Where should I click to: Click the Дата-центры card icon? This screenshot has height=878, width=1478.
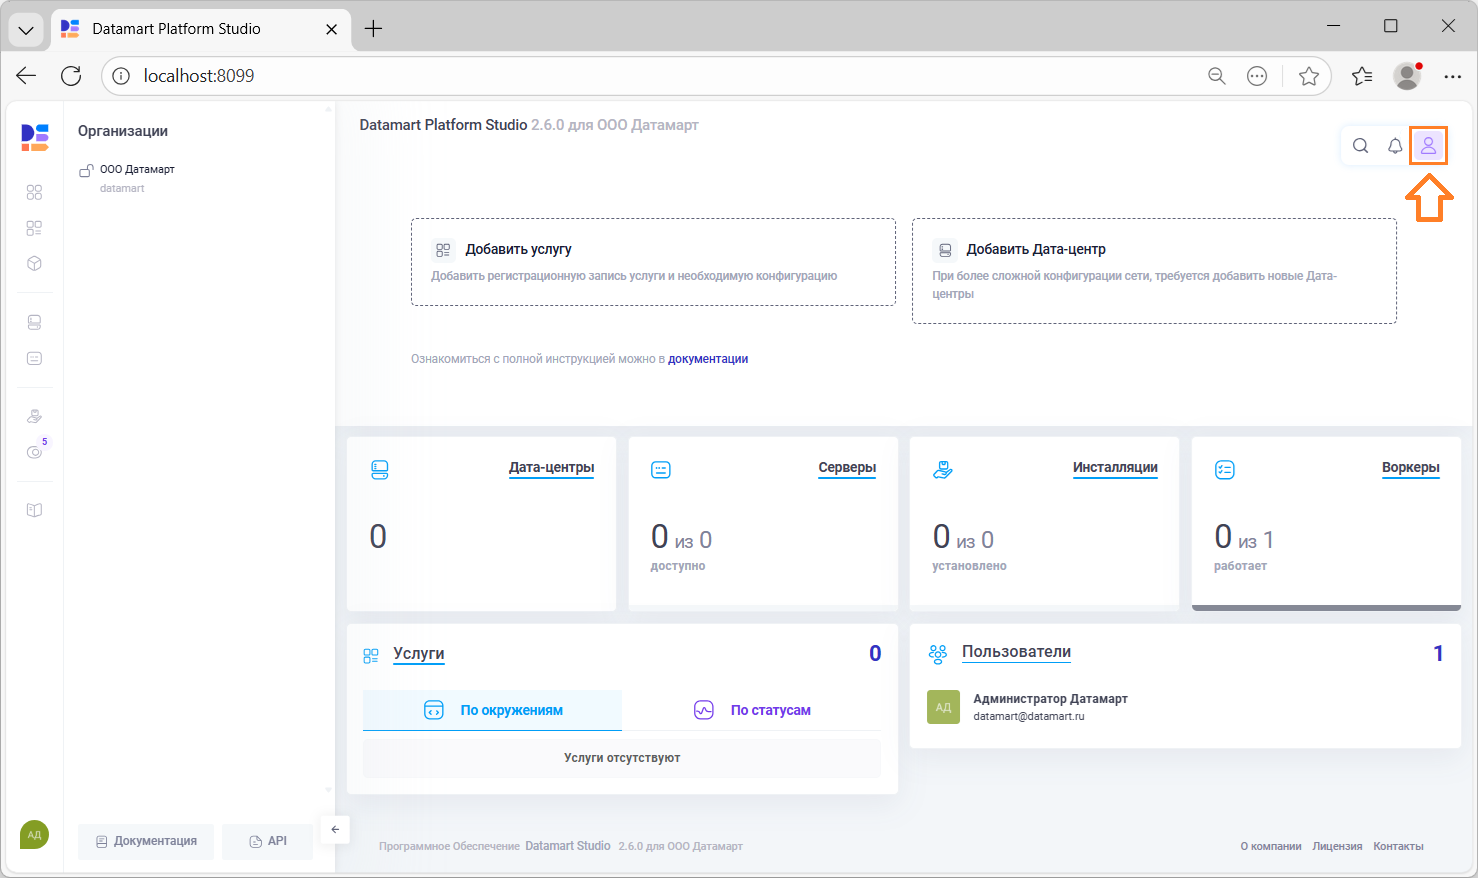pos(379,469)
